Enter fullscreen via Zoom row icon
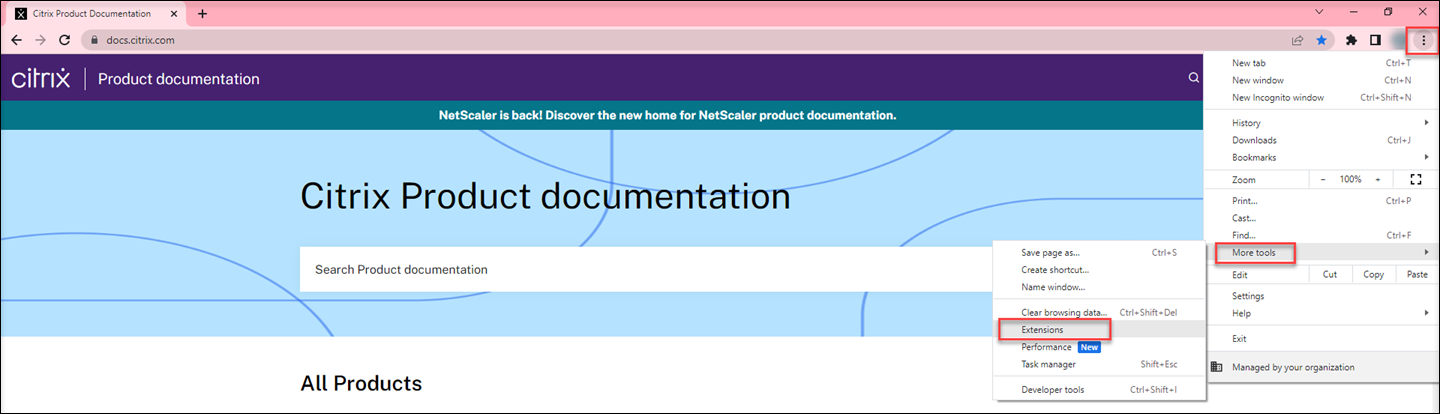This screenshot has width=1440, height=414. coord(1415,179)
